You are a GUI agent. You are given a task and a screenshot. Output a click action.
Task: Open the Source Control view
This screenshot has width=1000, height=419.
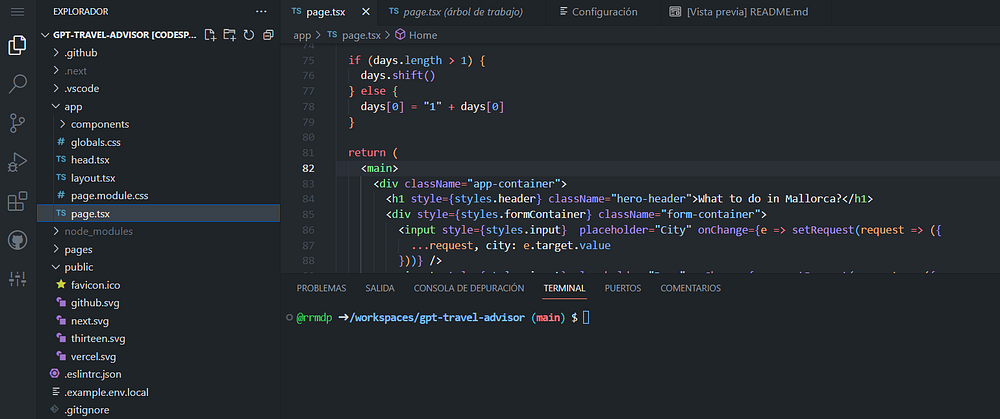17,123
